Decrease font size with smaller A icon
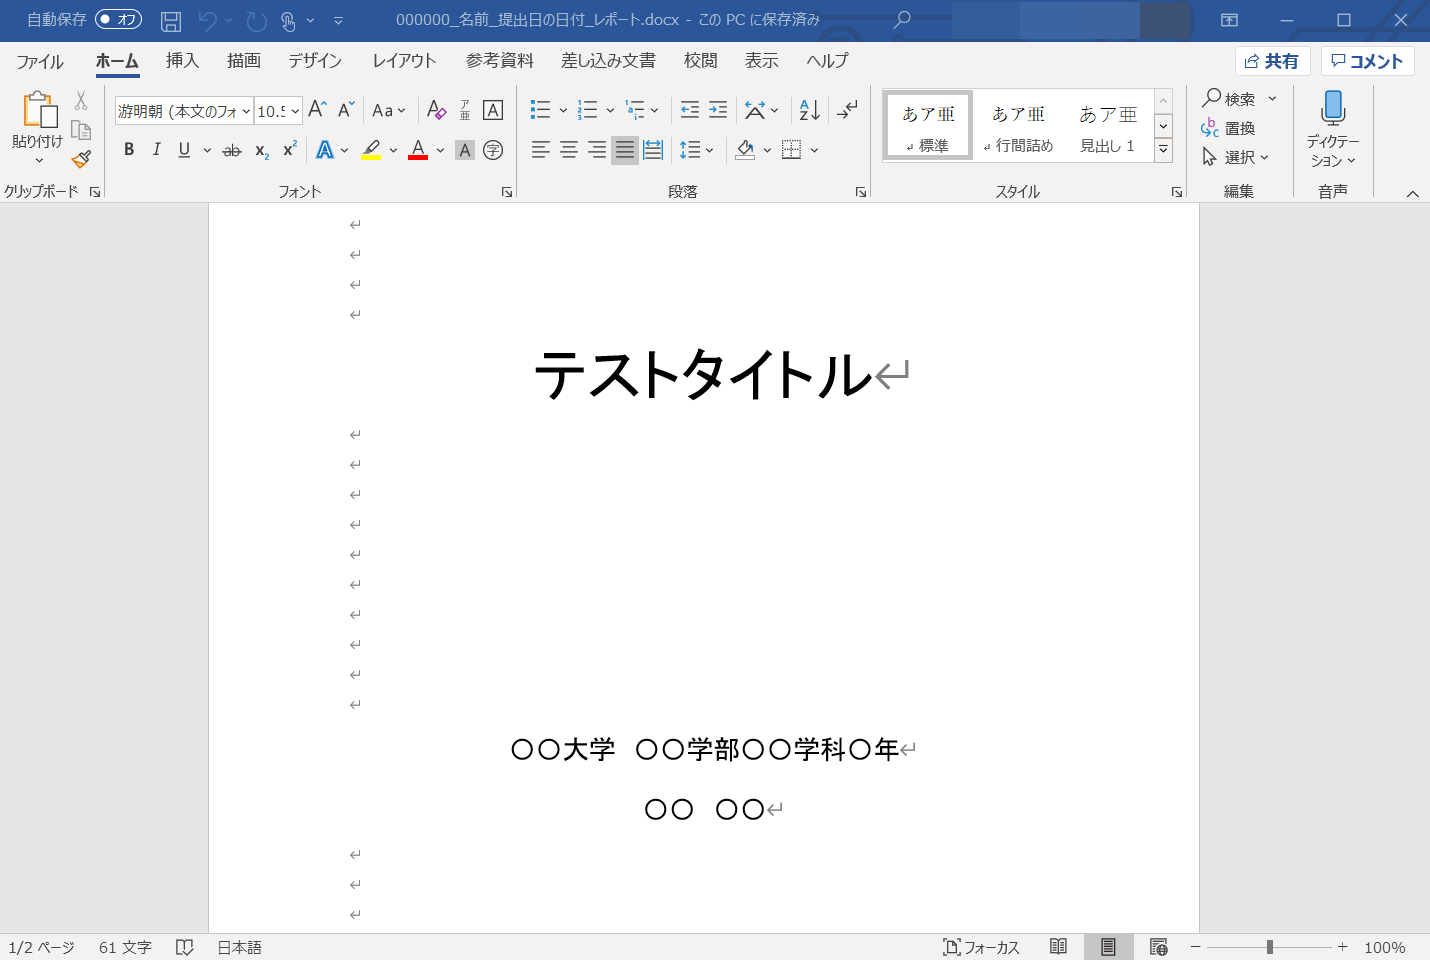 point(346,110)
